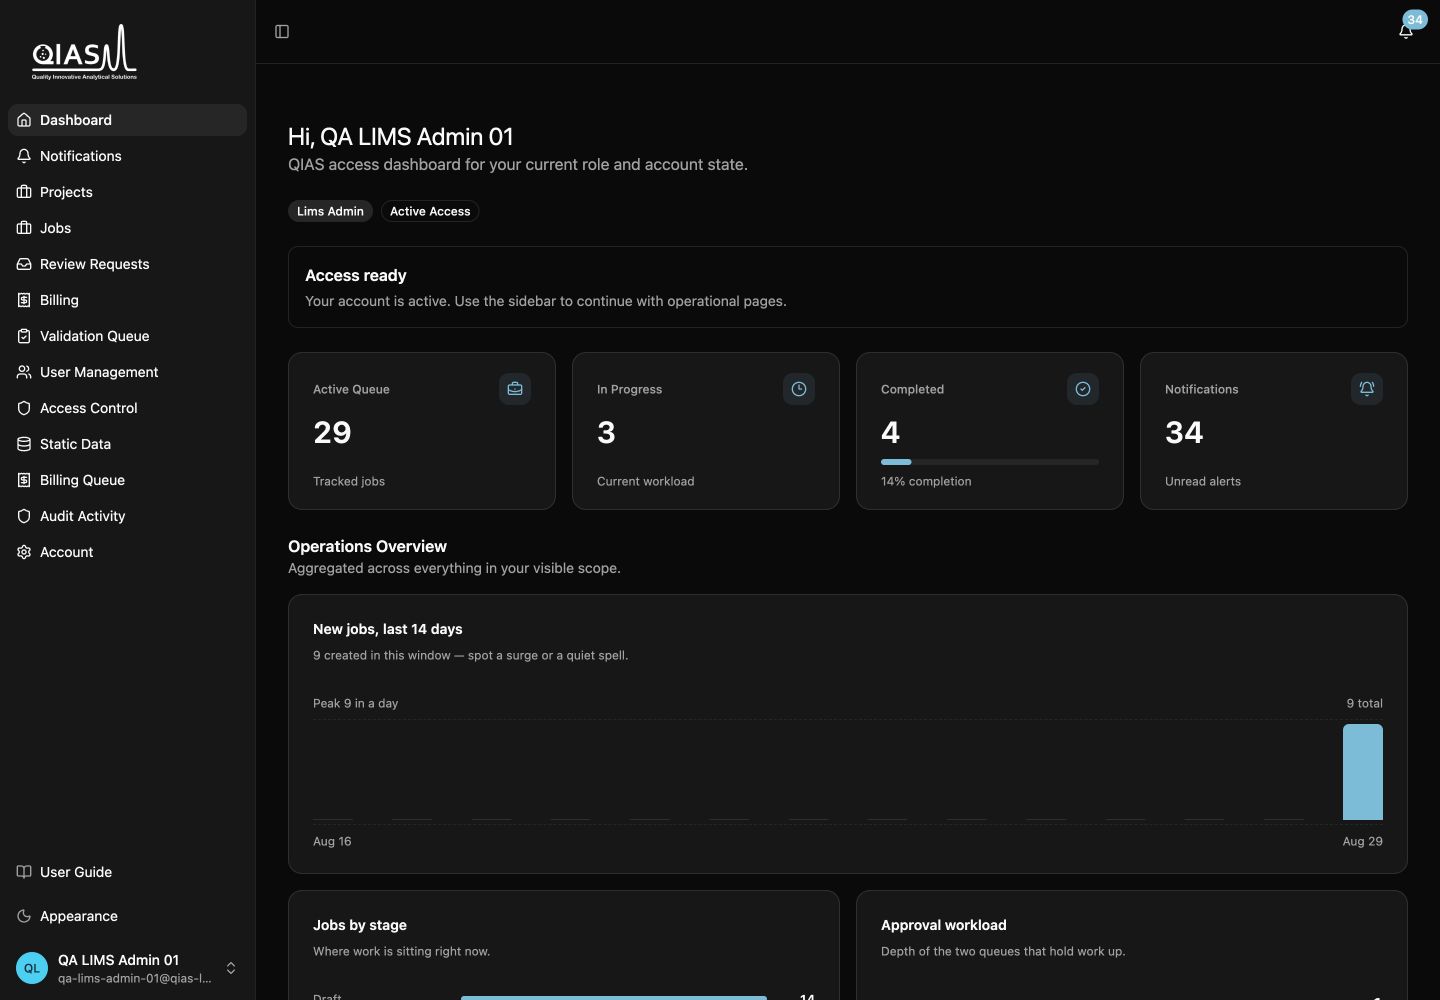Click the Review Requests inbox icon
The height and width of the screenshot is (1000, 1440).
tap(24, 264)
